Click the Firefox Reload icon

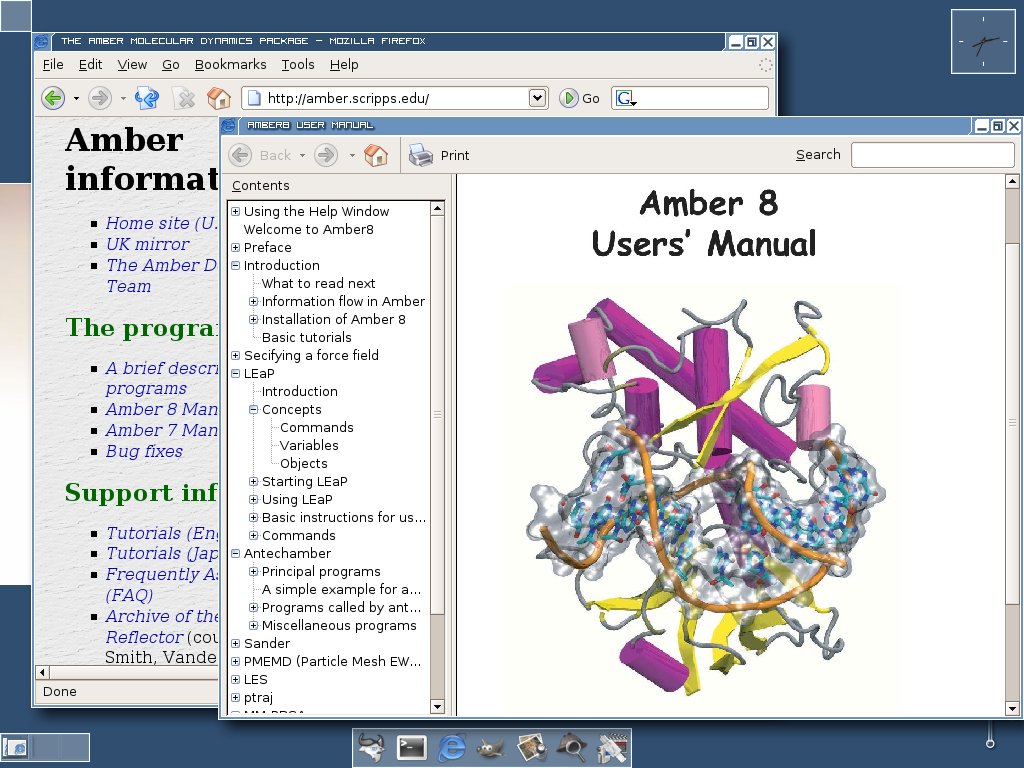click(x=147, y=98)
